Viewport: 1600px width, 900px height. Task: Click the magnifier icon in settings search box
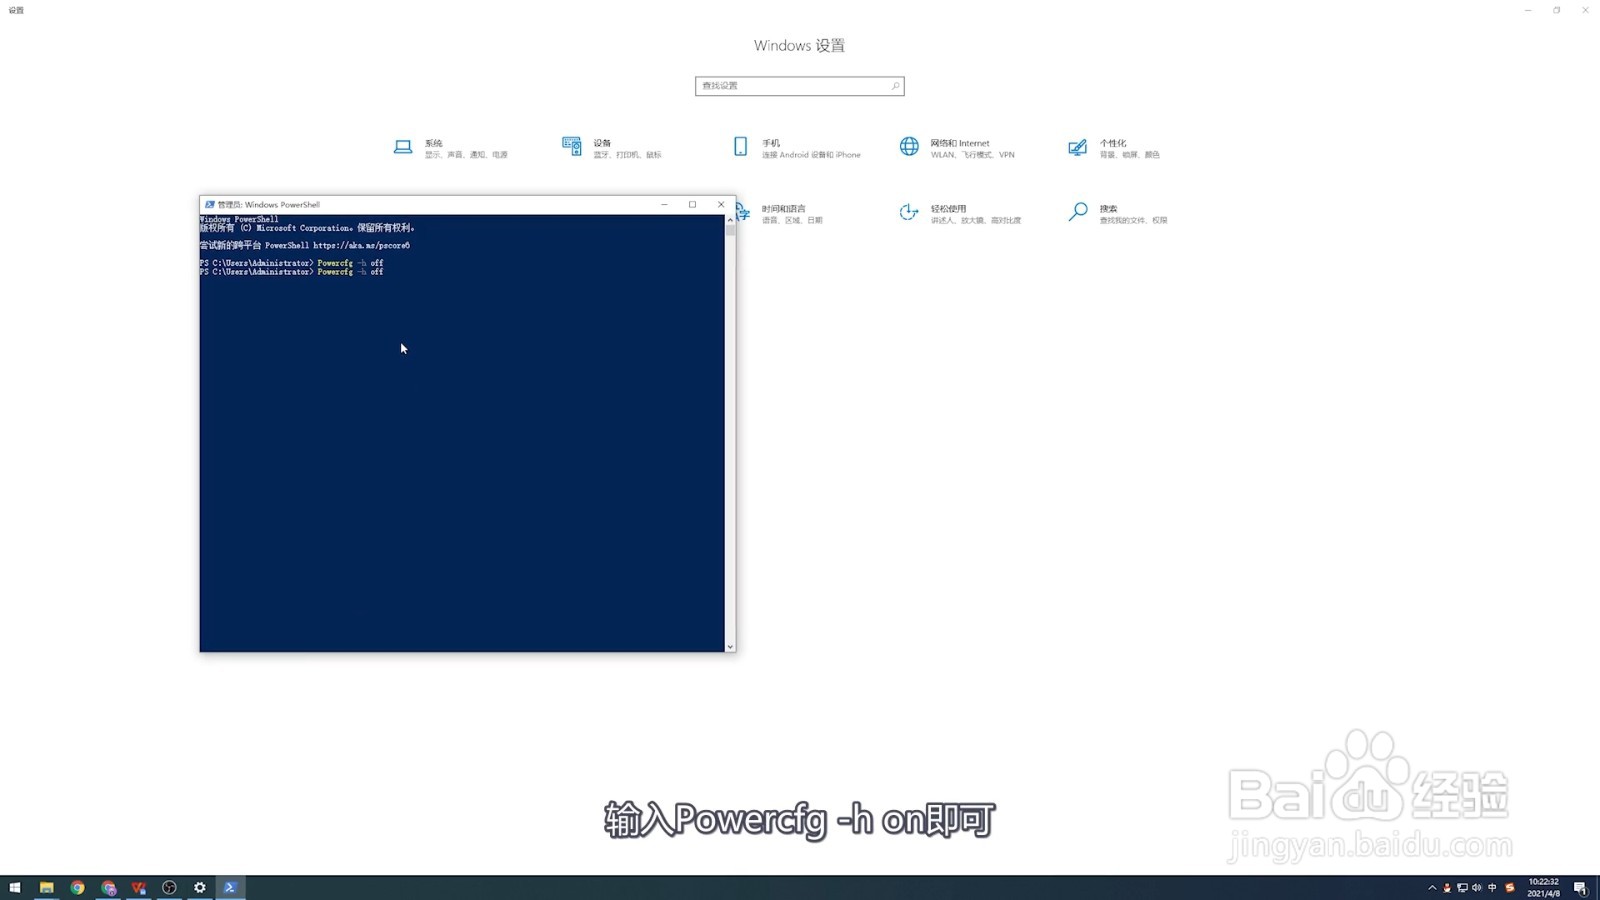coord(895,86)
